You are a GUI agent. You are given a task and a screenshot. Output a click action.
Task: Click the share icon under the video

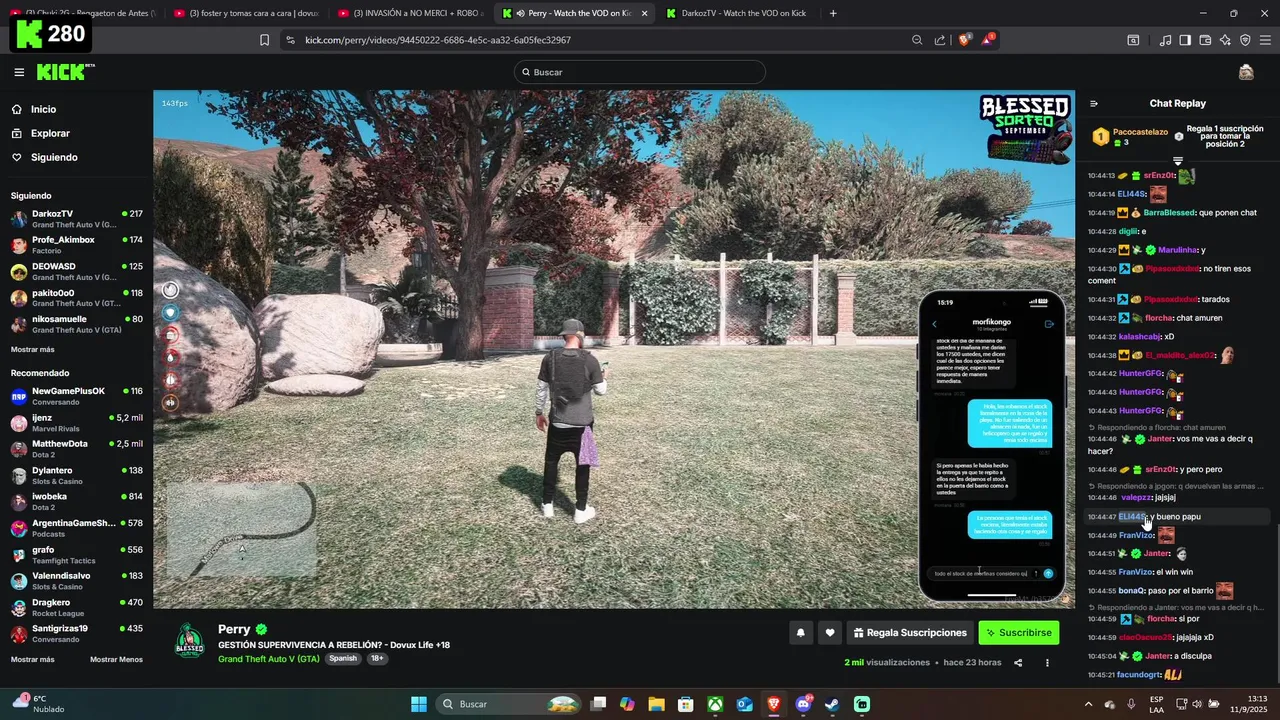pos(1018,662)
